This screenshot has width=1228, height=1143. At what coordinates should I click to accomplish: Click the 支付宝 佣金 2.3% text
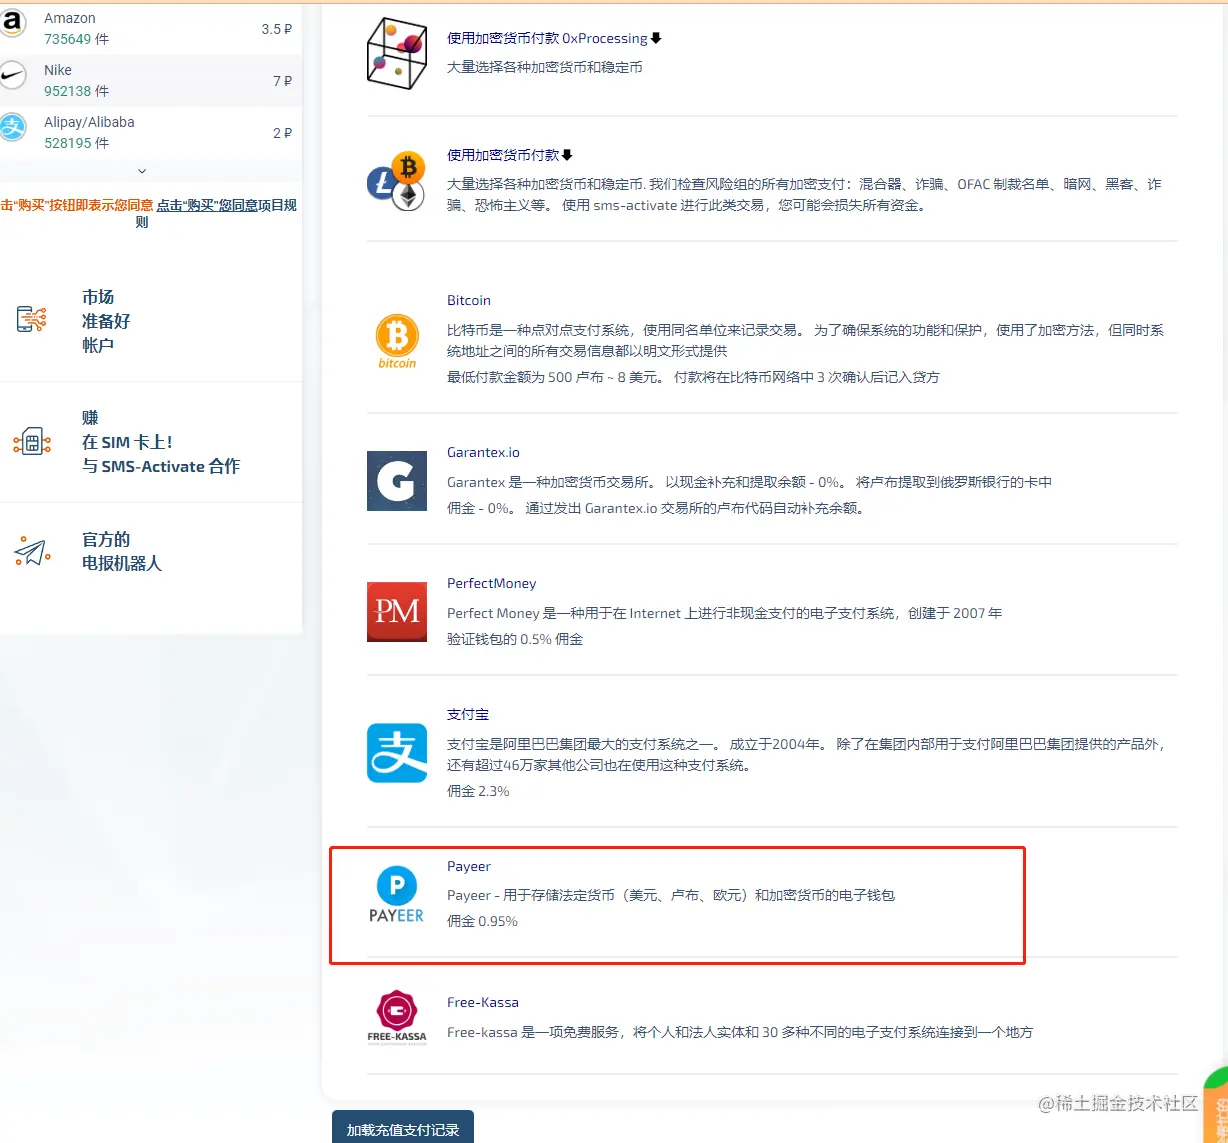tap(478, 791)
